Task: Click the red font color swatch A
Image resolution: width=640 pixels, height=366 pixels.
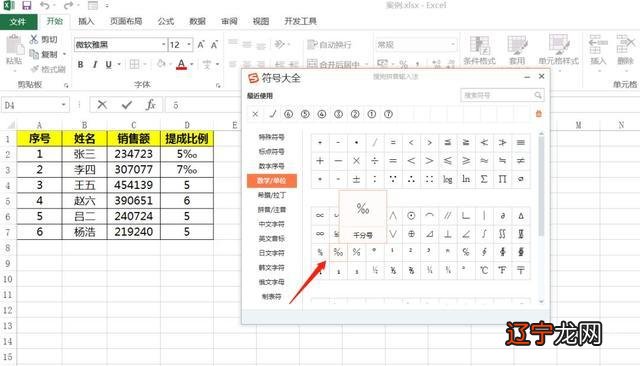Action: 182,64
